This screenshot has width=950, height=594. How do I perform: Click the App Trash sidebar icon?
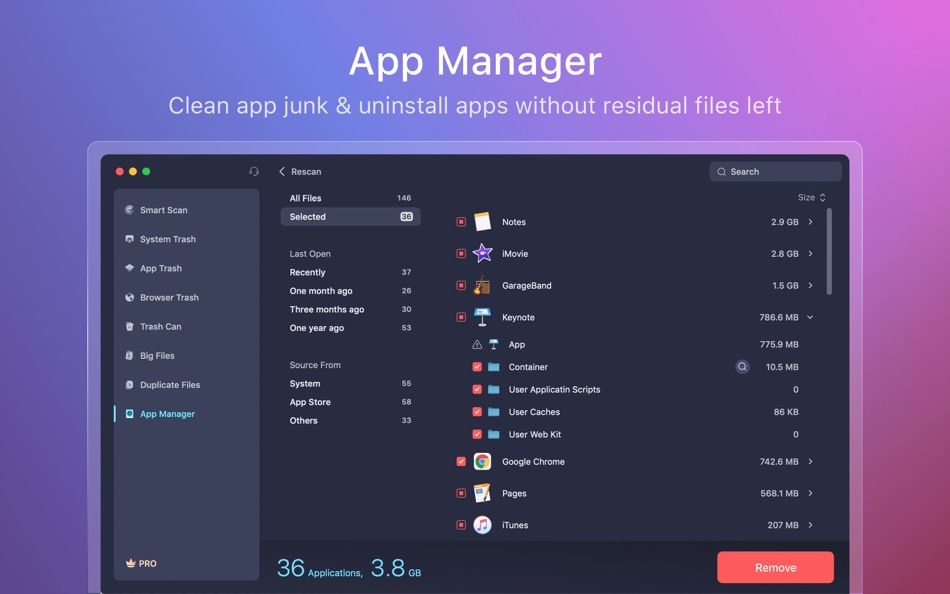coord(129,268)
